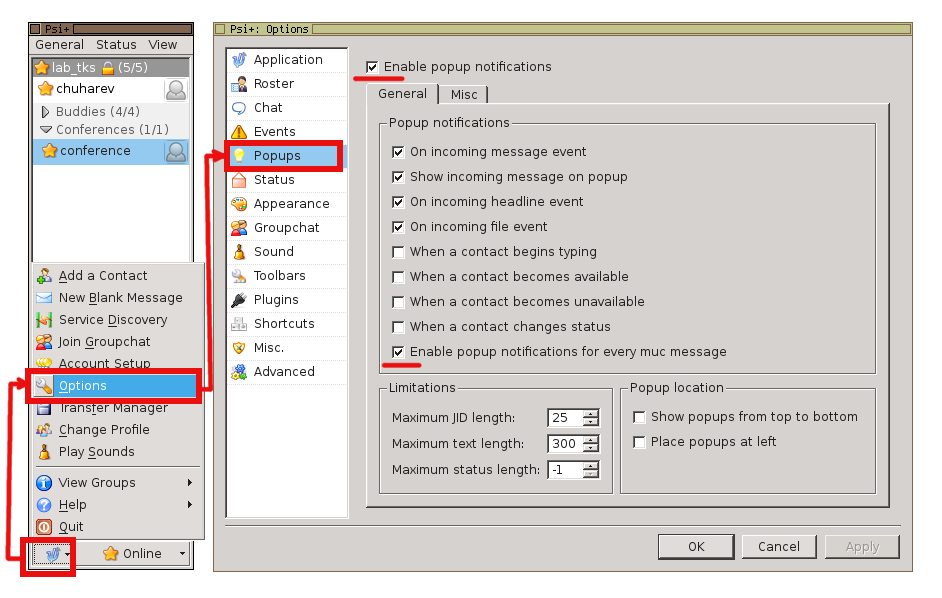This screenshot has width=942, height=598.
Task: Open the Plugins plug icon category
Action: coord(239,300)
